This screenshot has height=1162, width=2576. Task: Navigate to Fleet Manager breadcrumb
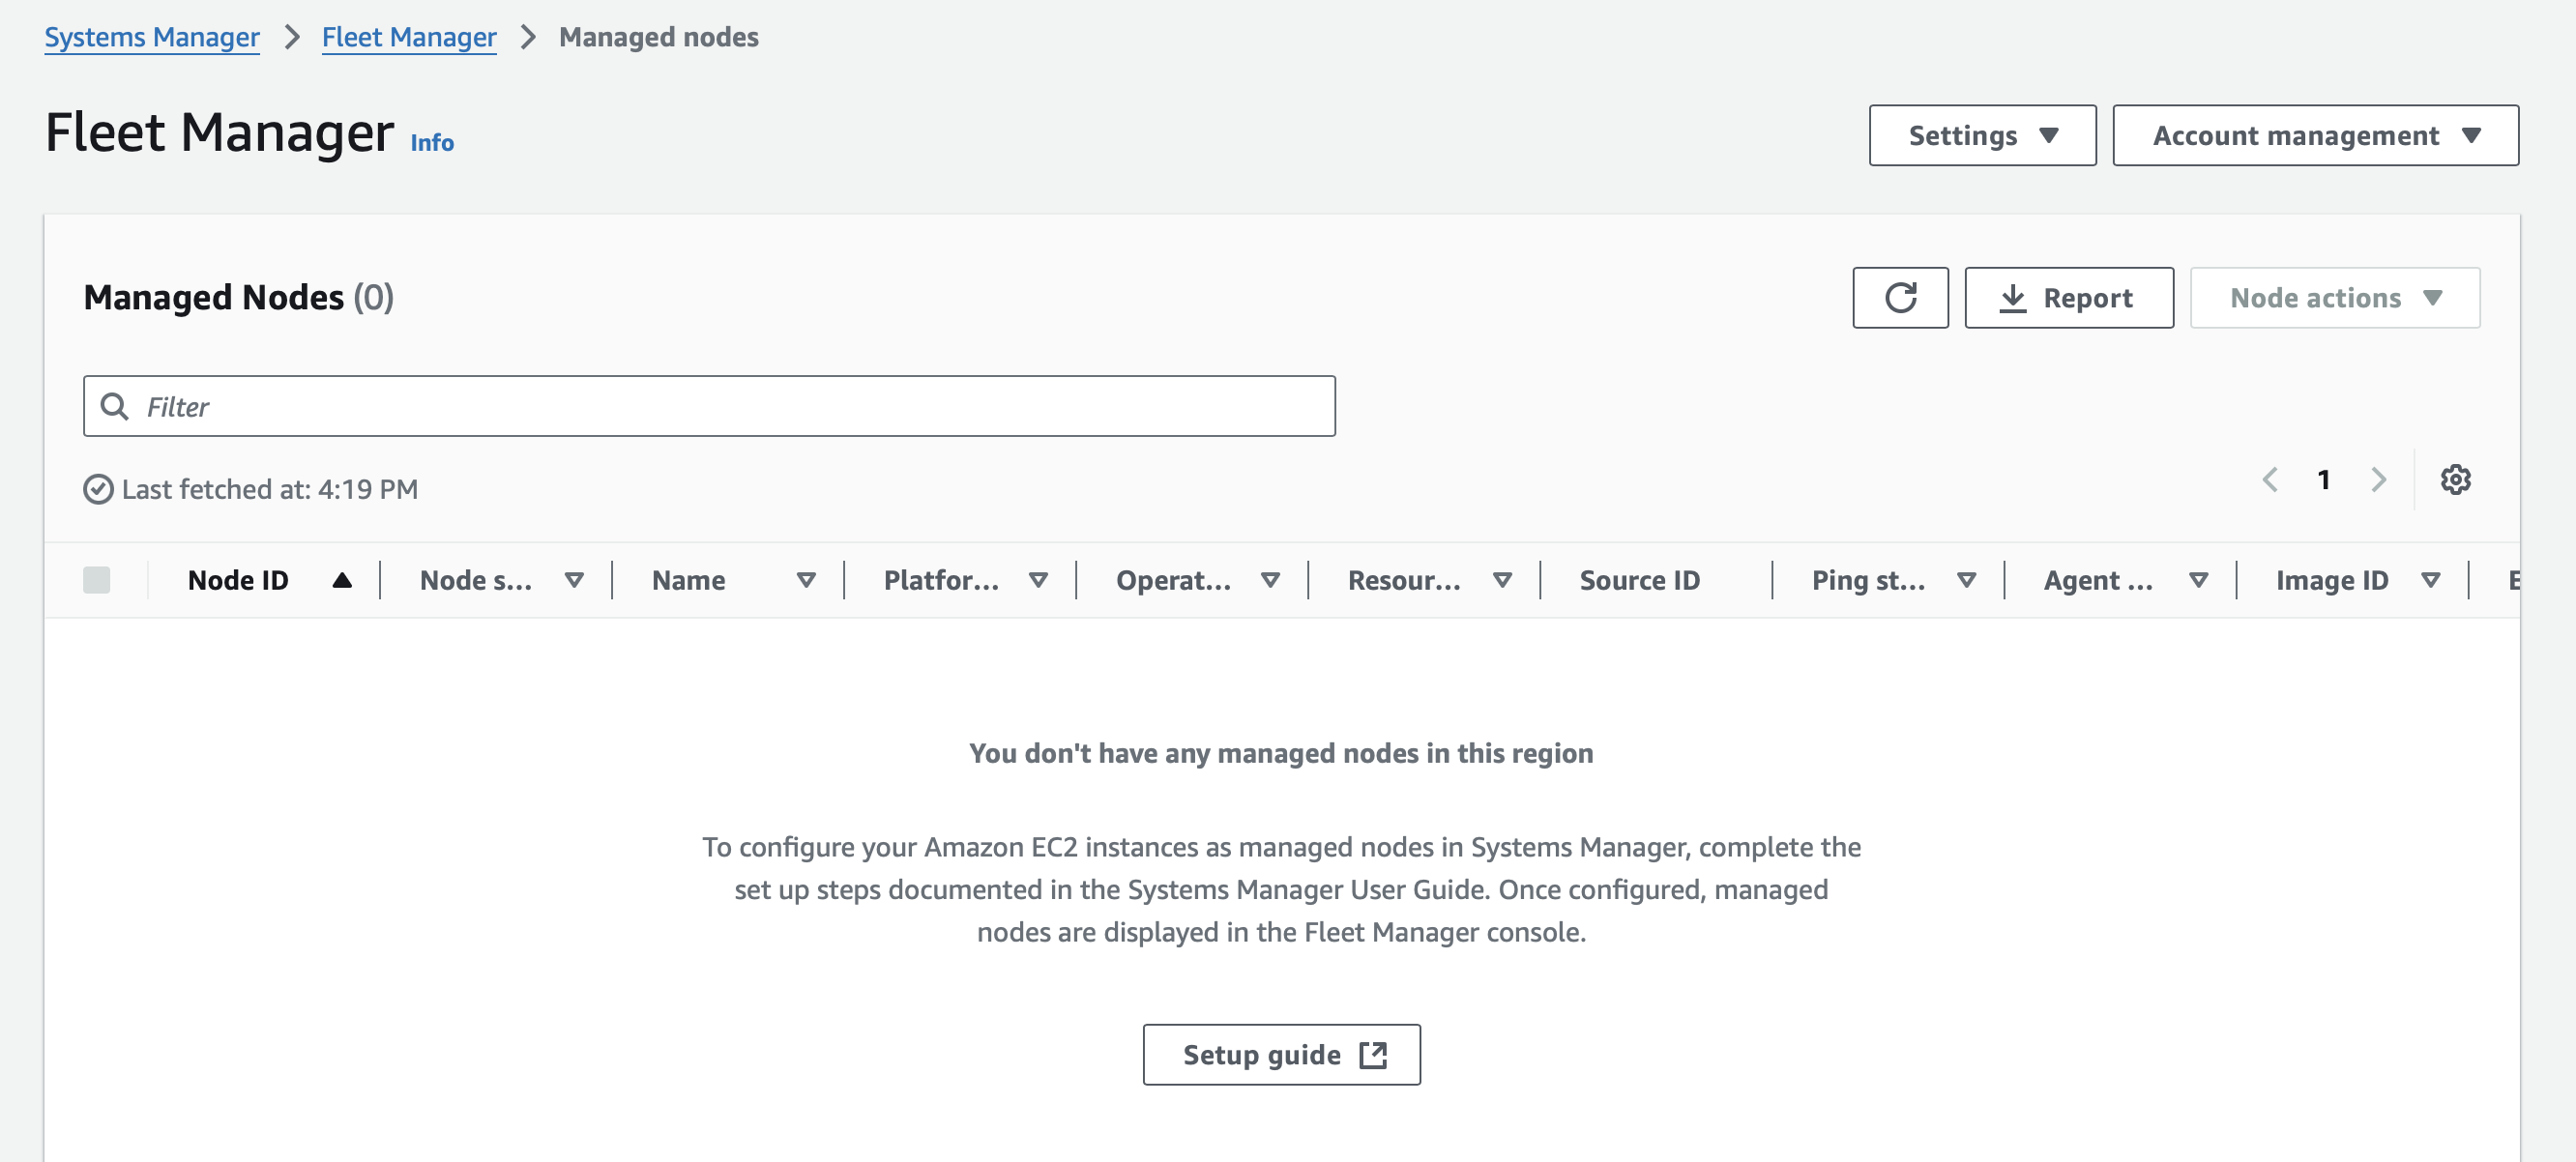pos(409,37)
